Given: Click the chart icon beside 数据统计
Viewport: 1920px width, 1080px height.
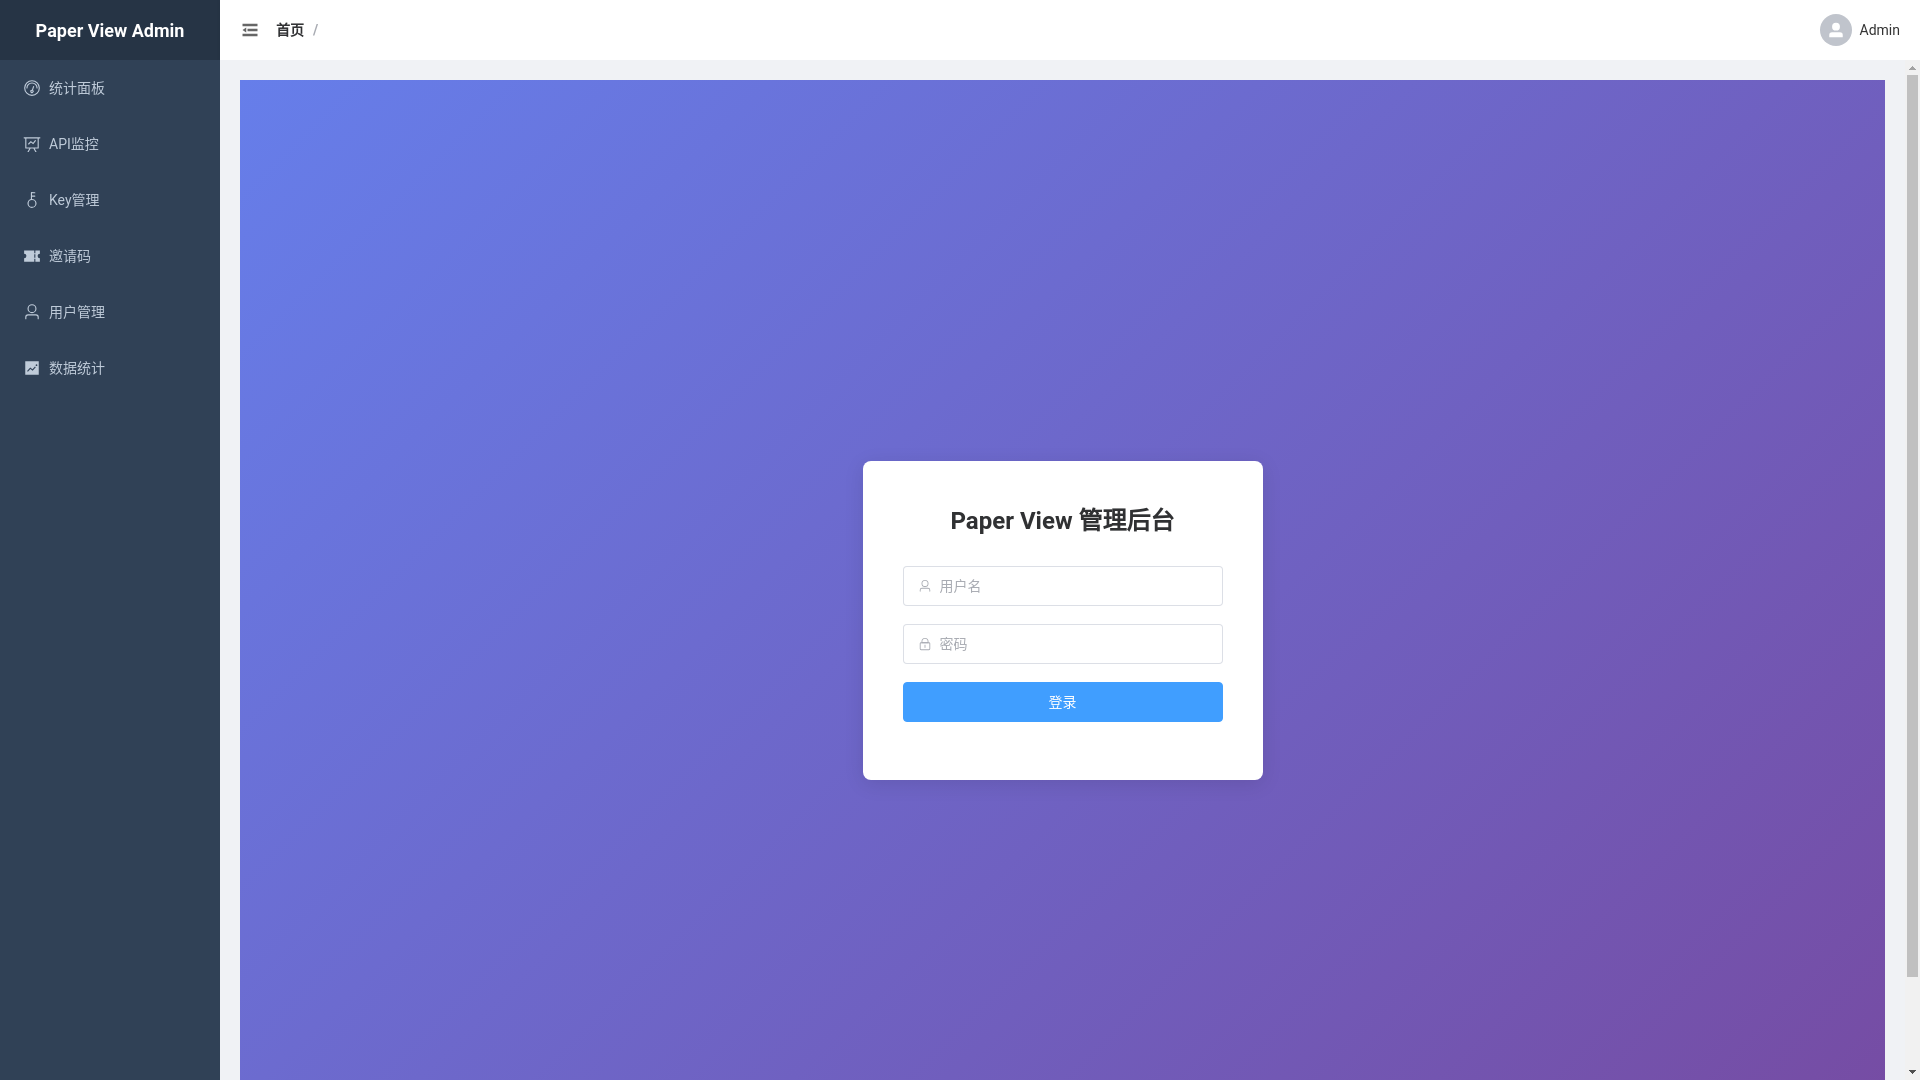Looking at the screenshot, I should click(32, 368).
